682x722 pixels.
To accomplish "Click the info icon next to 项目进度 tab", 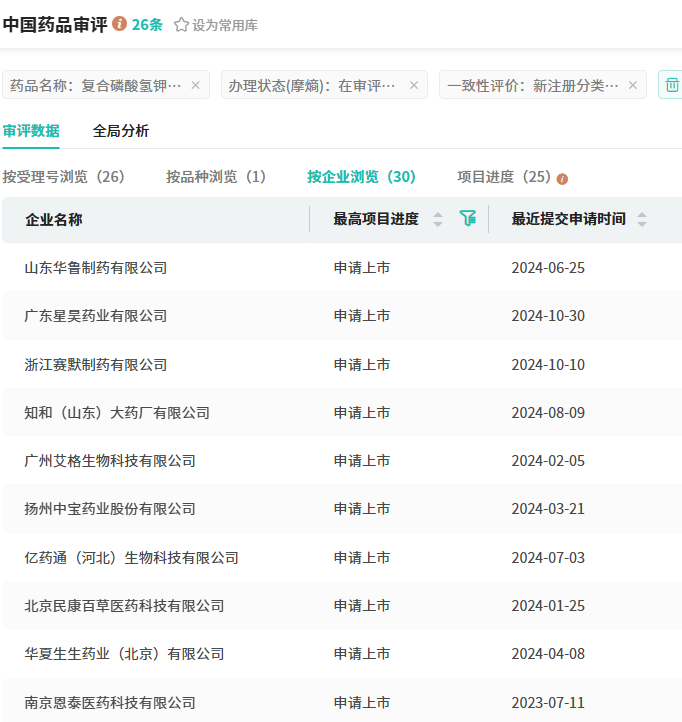I will pos(562,178).
